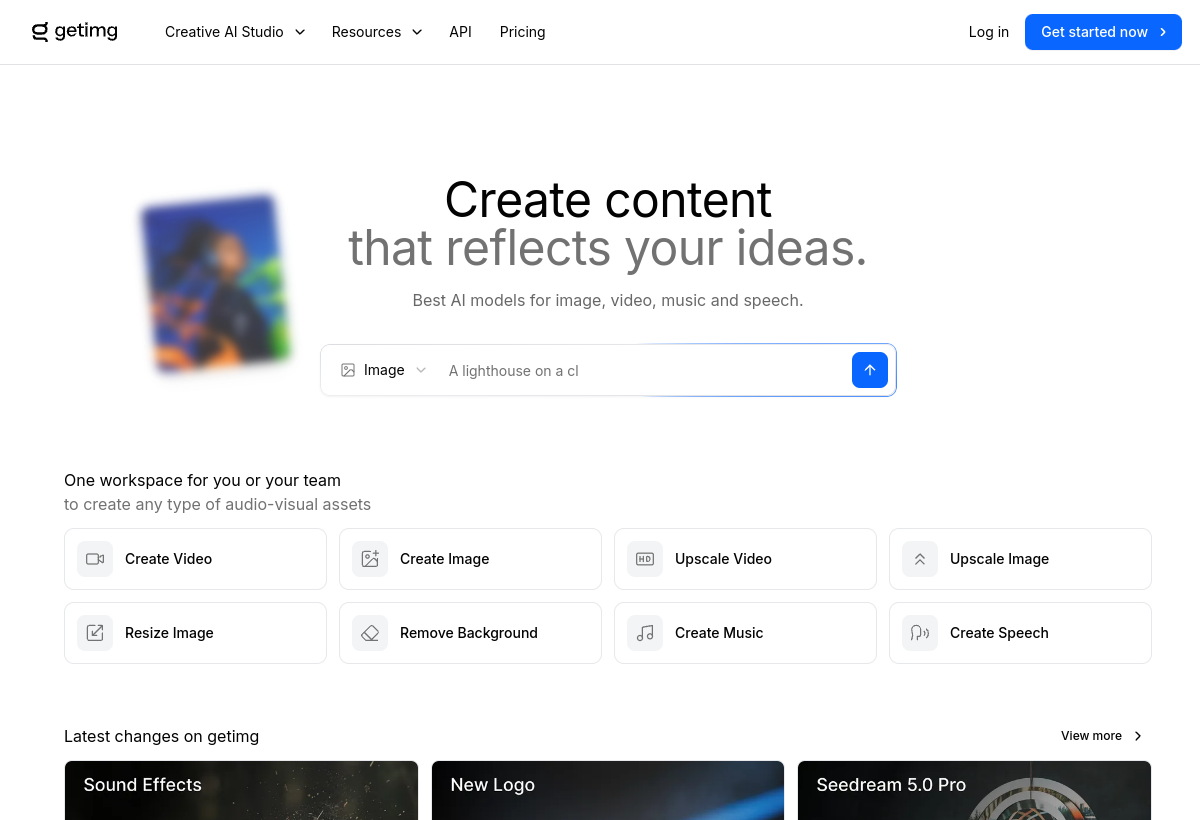1200x820 pixels.
Task: Open the Remove Background tool card
Action: click(470, 633)
